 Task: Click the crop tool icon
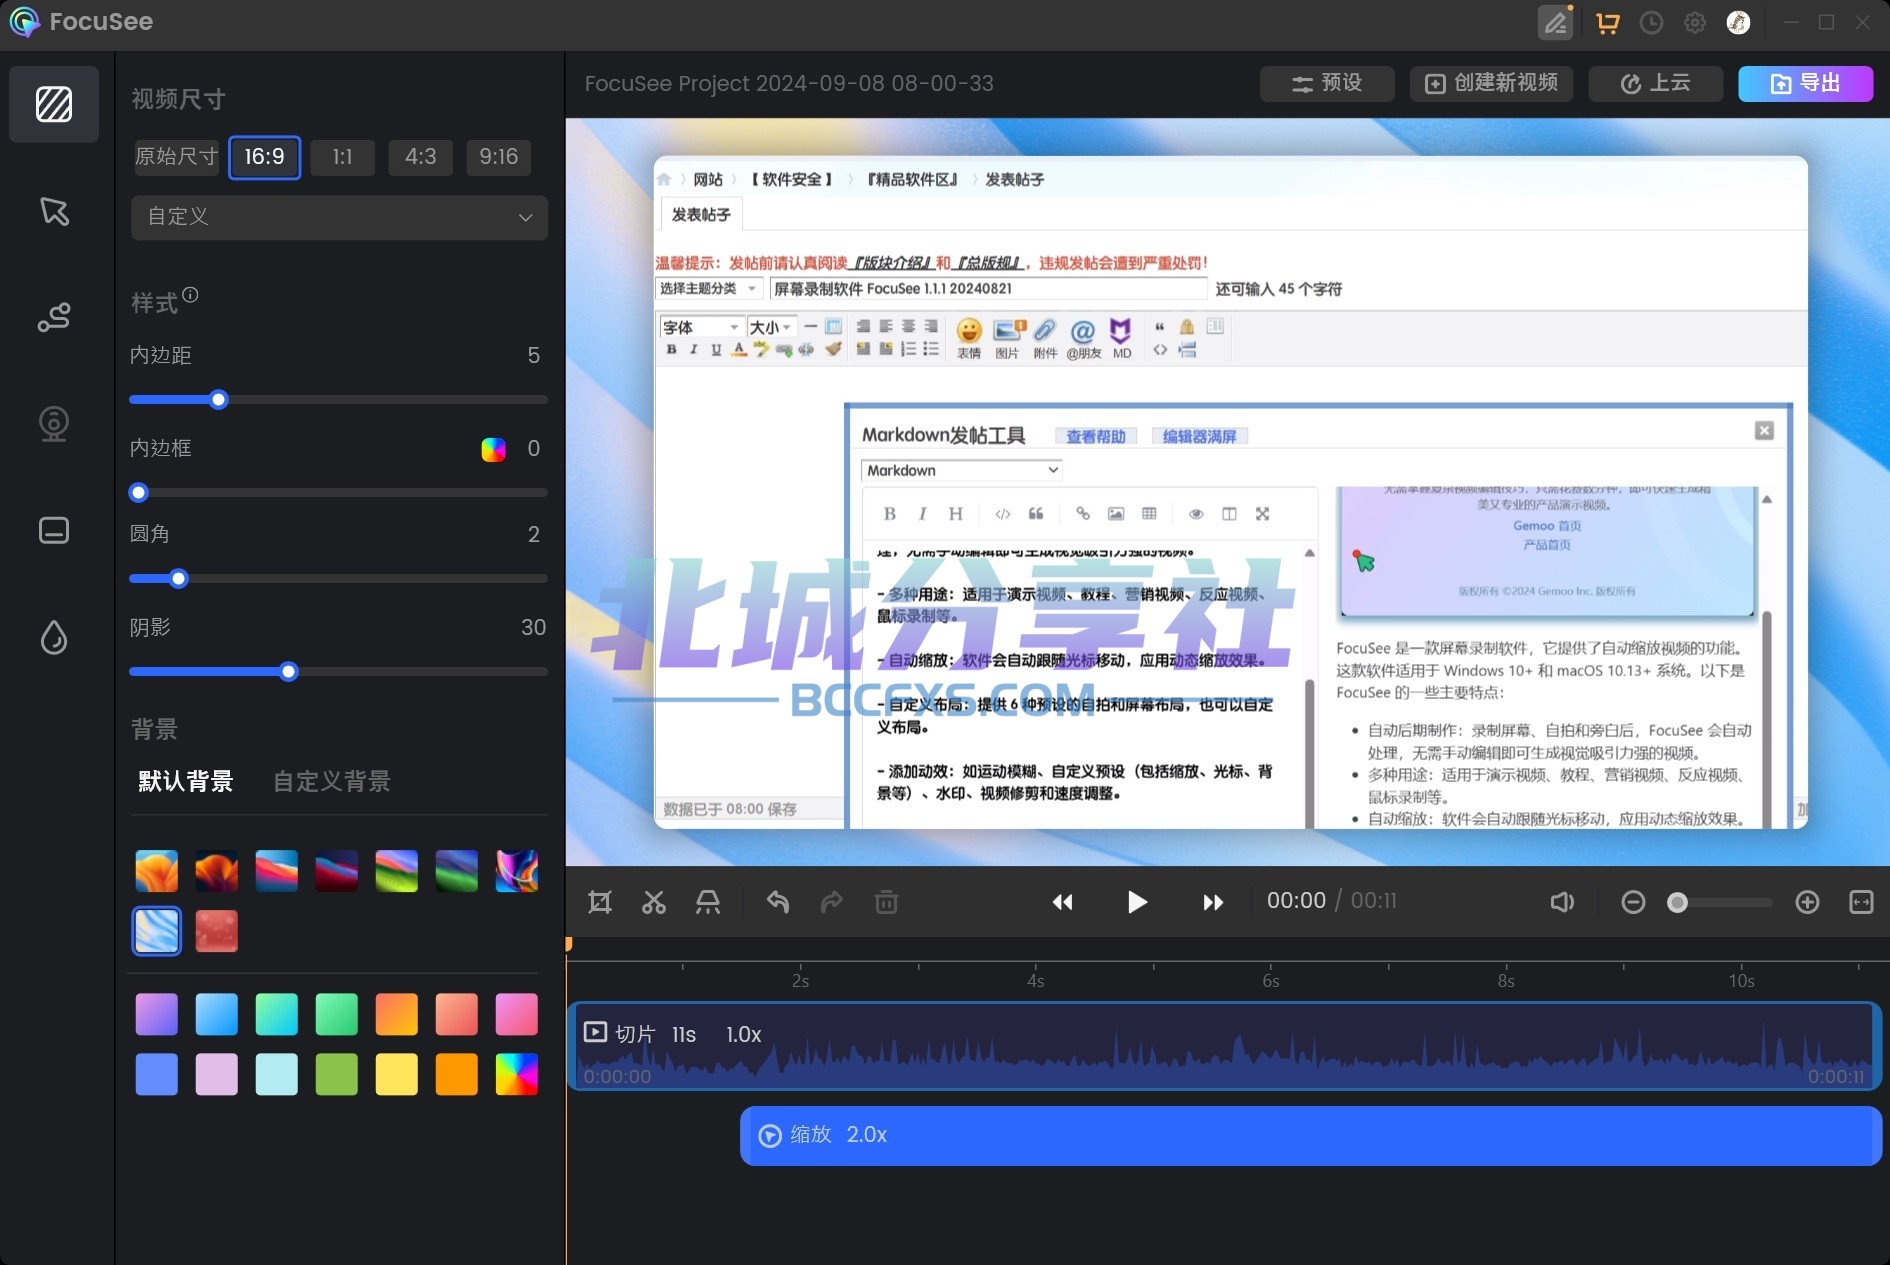(600, 903)
